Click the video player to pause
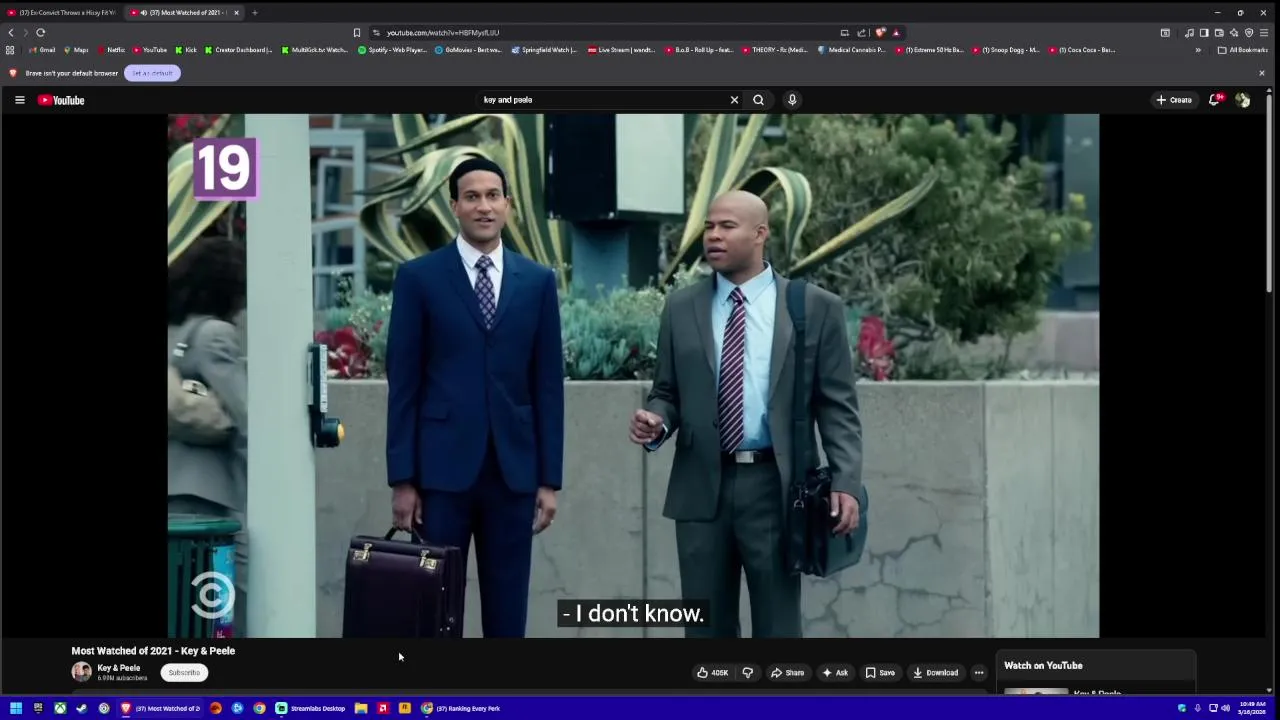This screenshot has width=1280, height=720. pyautogui.click(x=633, y=375)
